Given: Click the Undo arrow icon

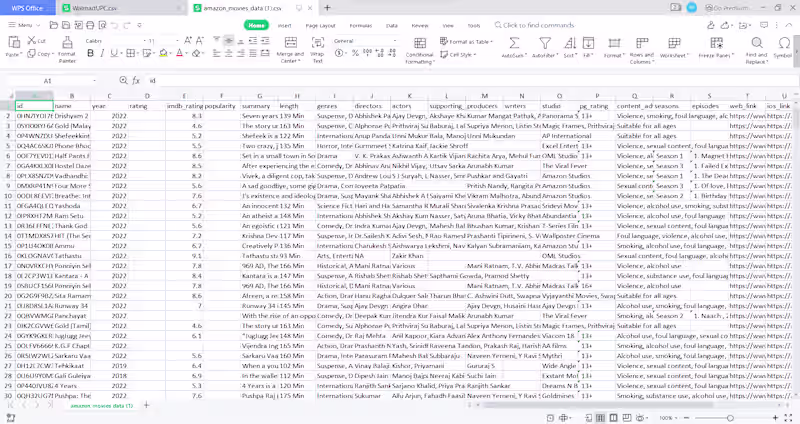Looking at the screenshot, I should pos(114,25).
